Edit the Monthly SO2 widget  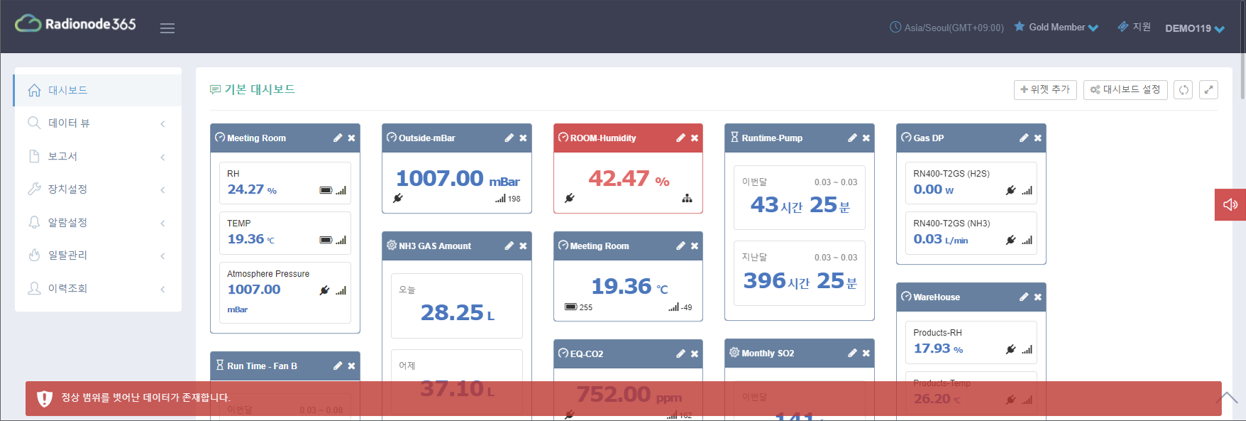tap(853, 353)
